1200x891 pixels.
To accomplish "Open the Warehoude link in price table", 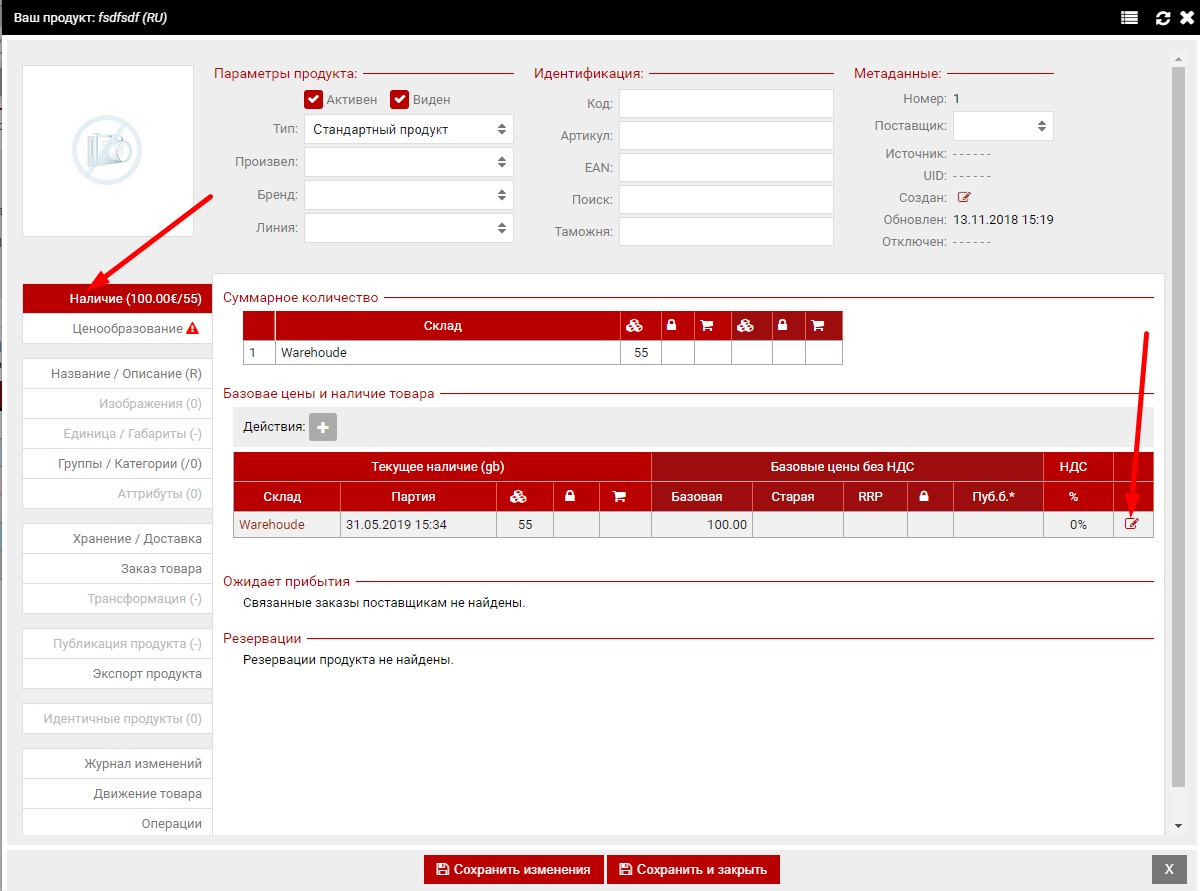I will 272,524.
